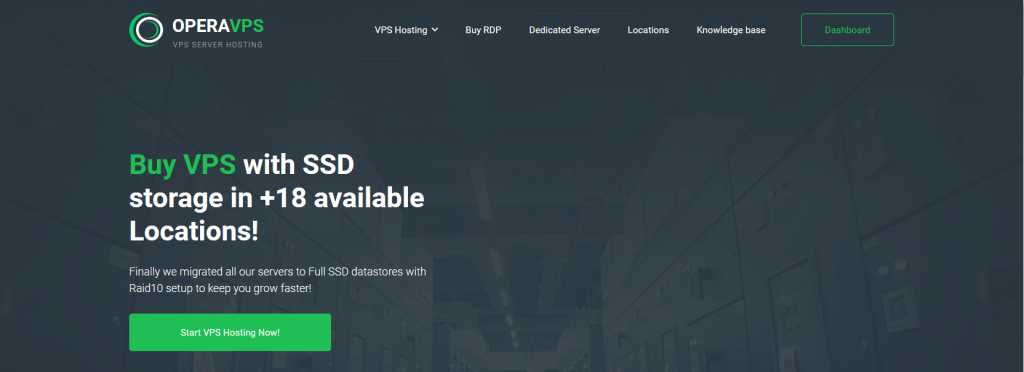The image size is (1024, 372).
Task: Click the green 'Buy VPS' heading text
Action: [x=182, y=164]
